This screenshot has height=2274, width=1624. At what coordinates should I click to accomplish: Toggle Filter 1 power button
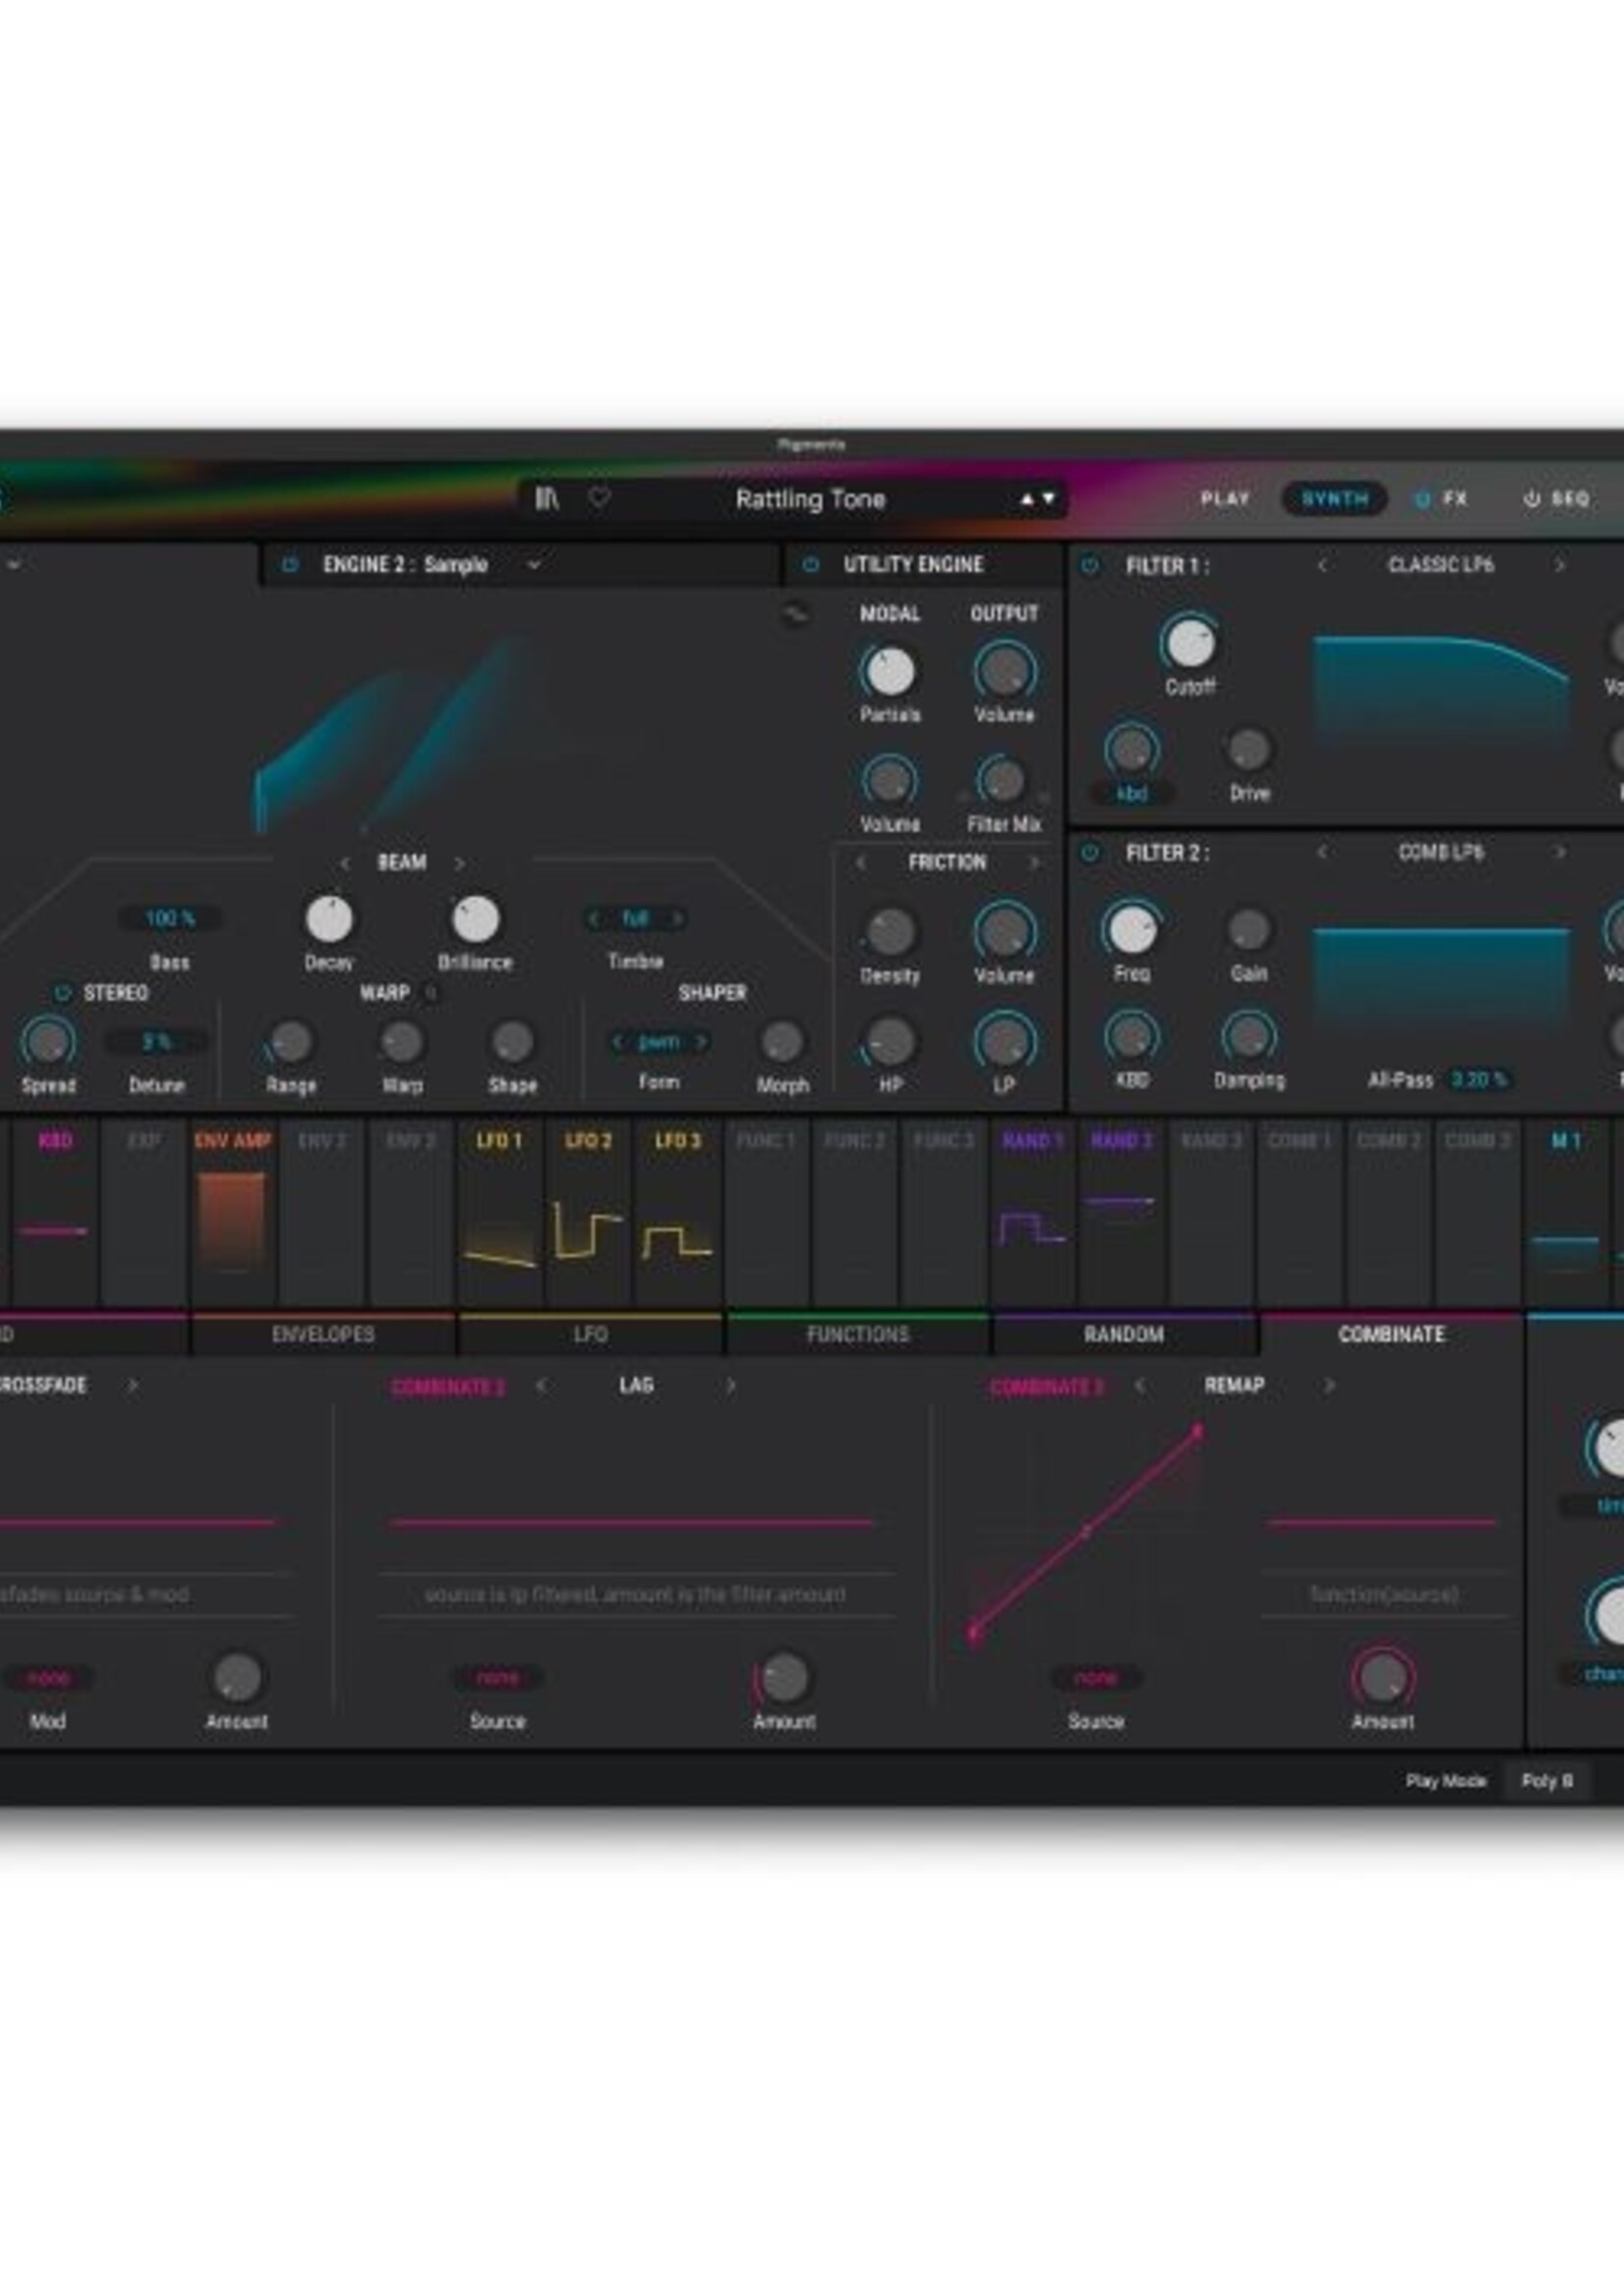click(1090, 566)
